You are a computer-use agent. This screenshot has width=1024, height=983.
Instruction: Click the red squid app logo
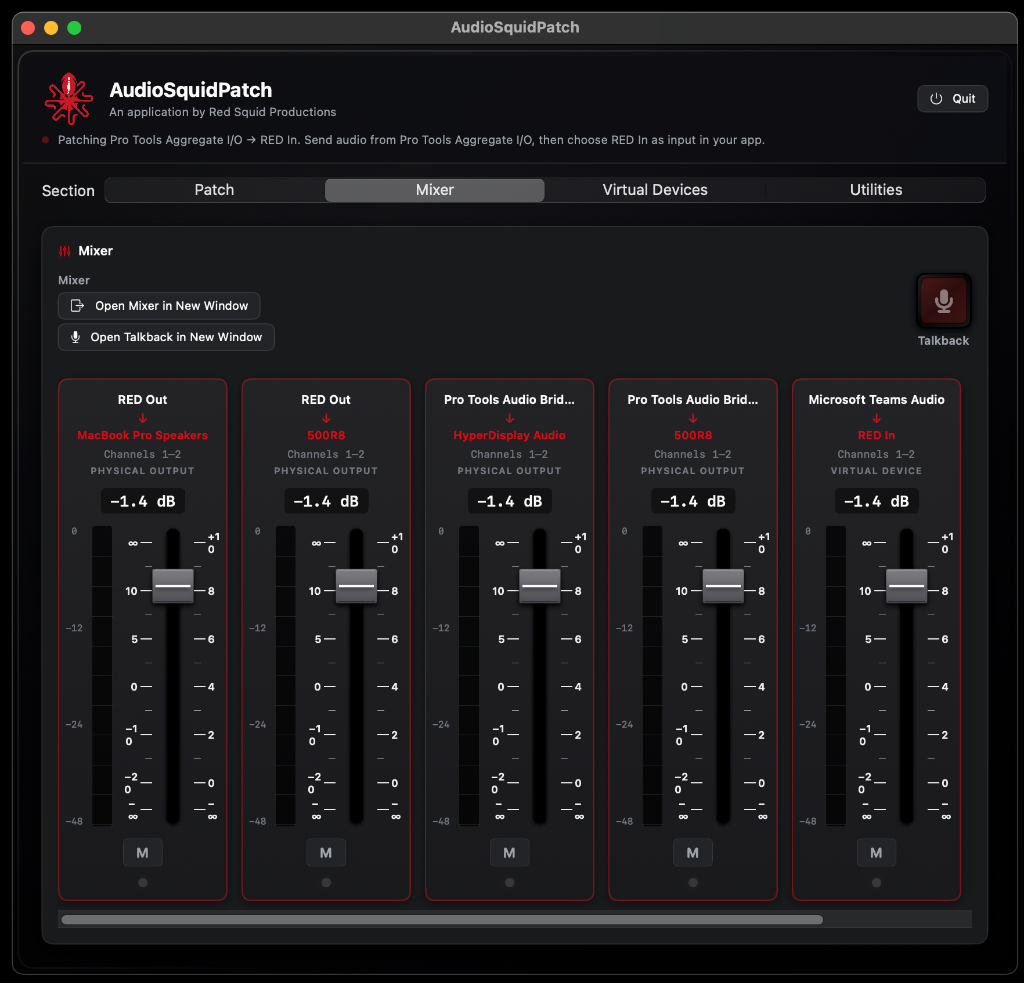[x=69, y=99]
